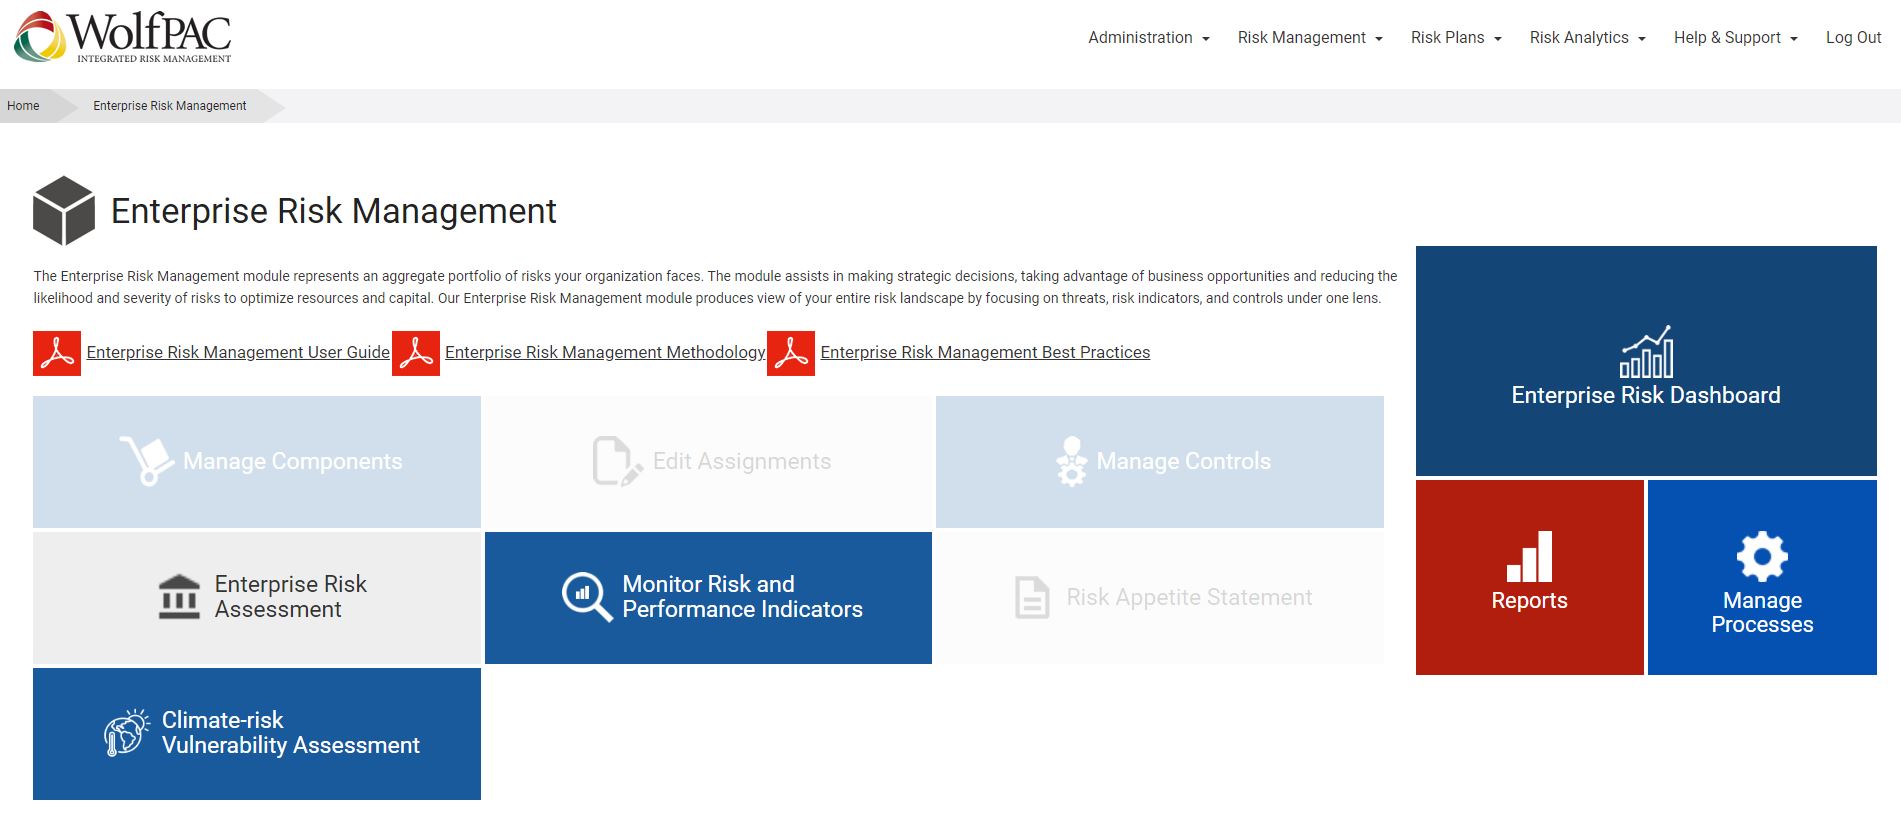Screen dimensions: 1901x818
Task: Click the Monitor Risk magnifier icon
Action: [x=586, y=596]
